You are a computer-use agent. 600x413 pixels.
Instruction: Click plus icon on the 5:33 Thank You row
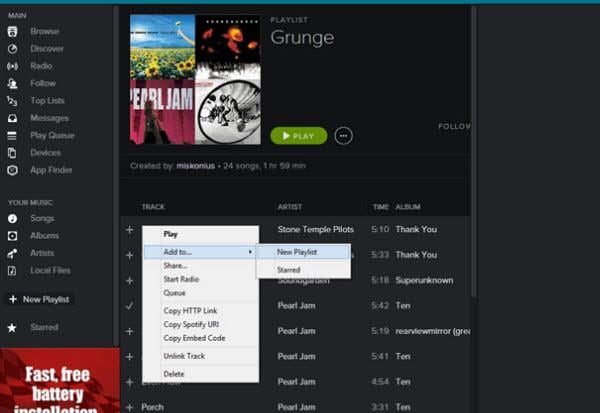[130, 255]
